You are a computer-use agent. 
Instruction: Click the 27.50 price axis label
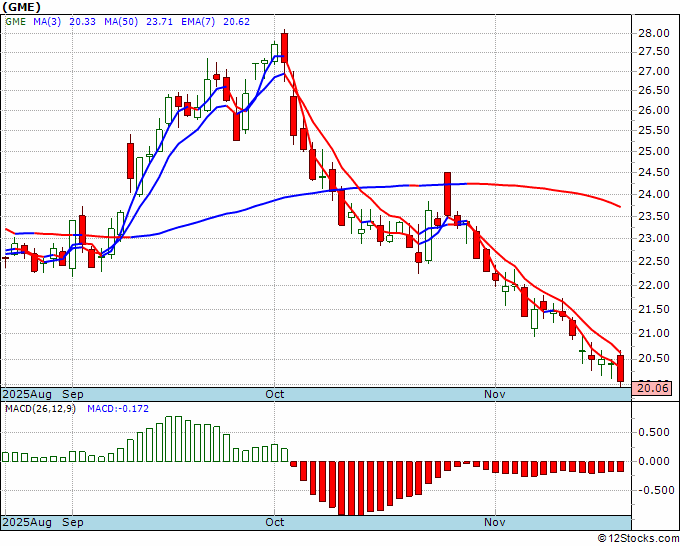pos(654,52)
